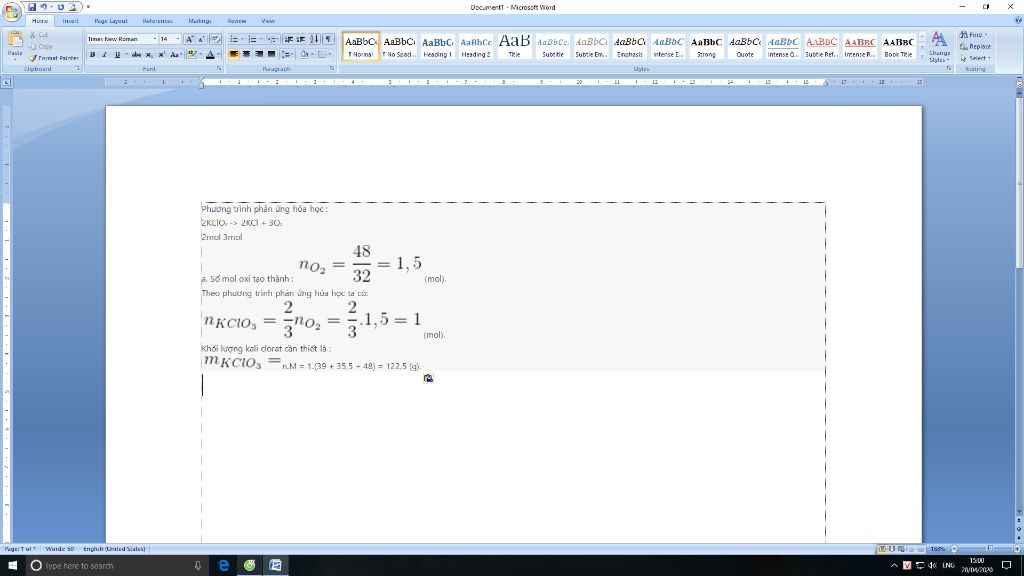Click the Find button
Image resolution: width=1024 pixels, height=576 pixels.
tap(973, 35)
